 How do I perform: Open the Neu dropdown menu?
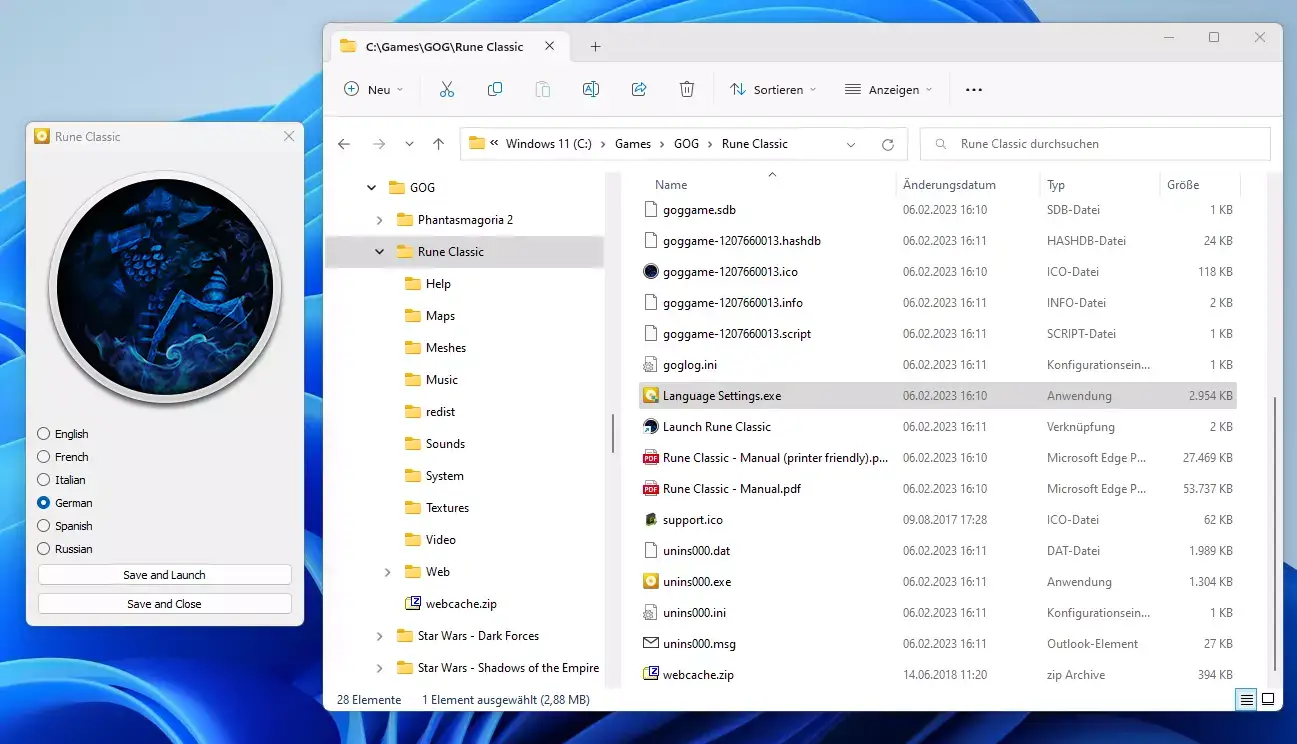(373, 89)
